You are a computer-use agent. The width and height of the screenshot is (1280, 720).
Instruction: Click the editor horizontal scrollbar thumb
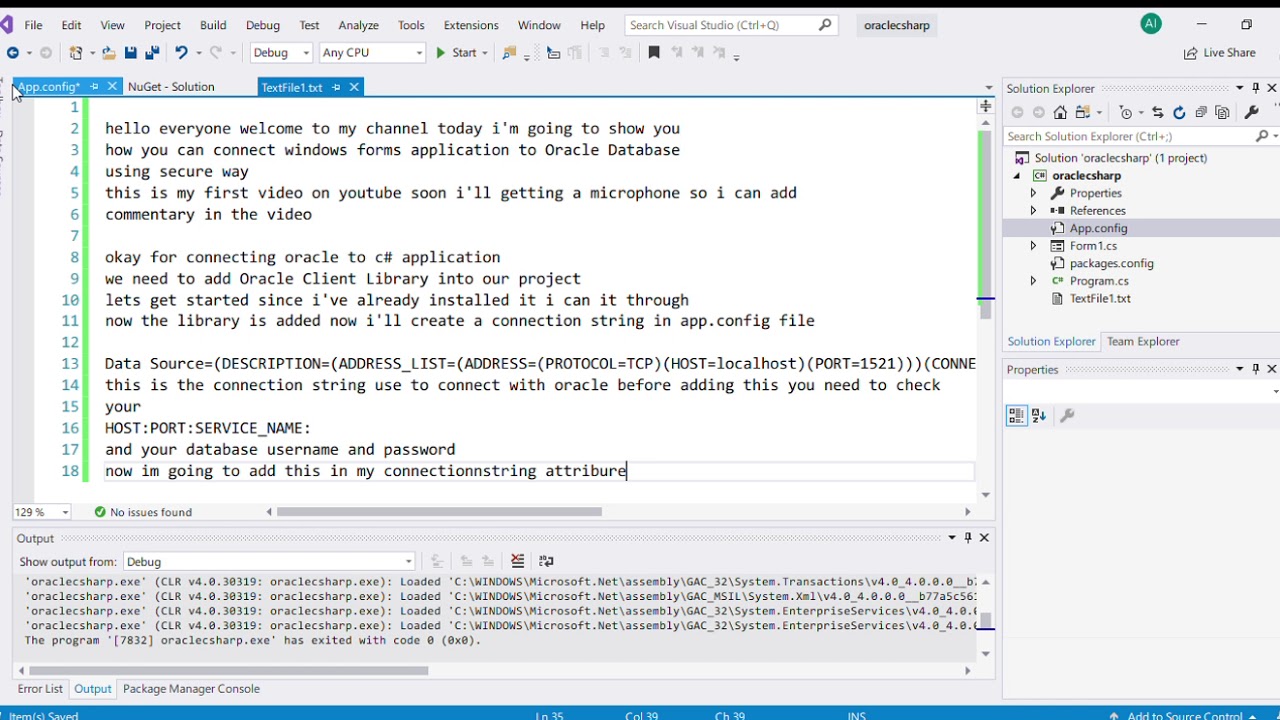click(x=439, y=512)
